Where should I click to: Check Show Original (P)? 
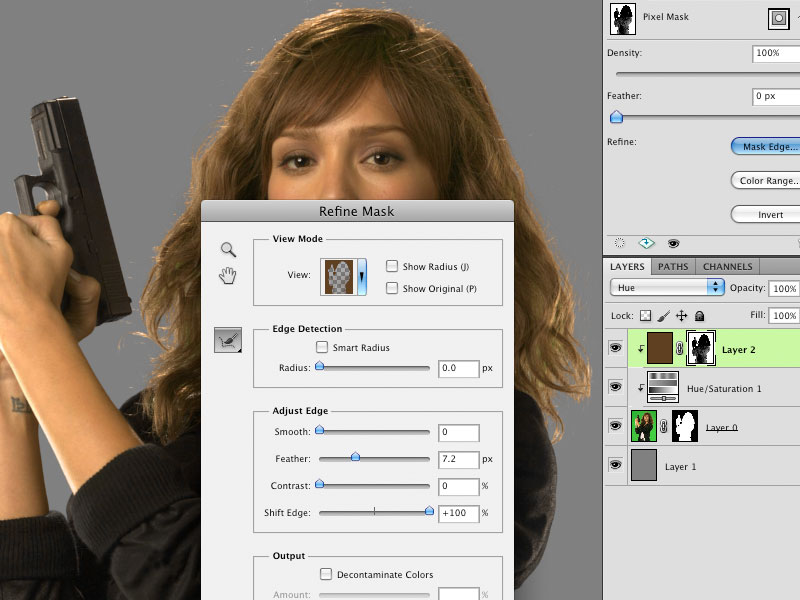tap(392, 288)
